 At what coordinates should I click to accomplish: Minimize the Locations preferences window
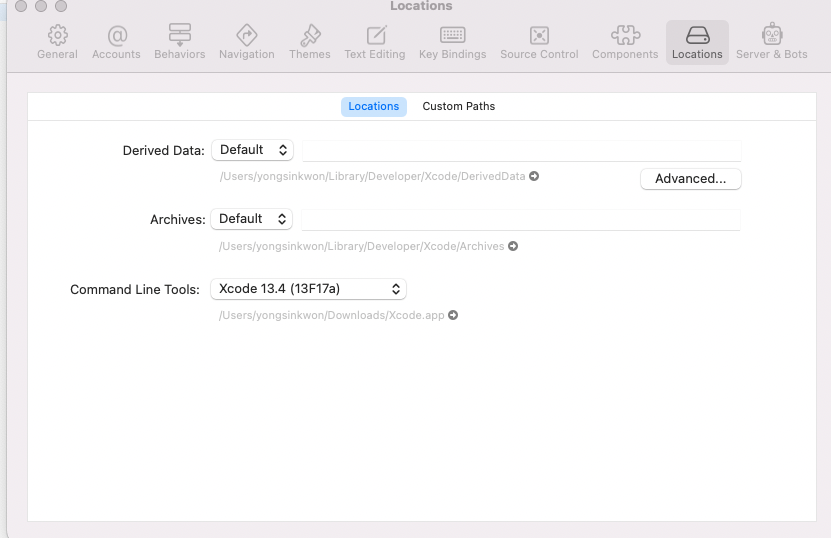click(41, 6)
